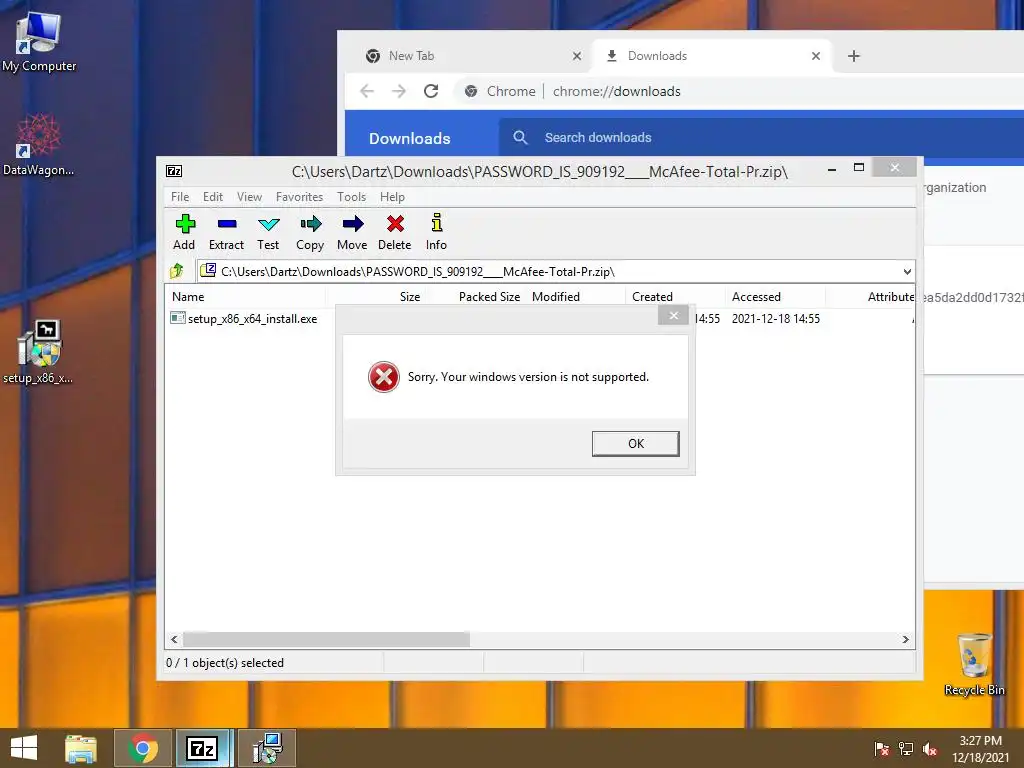Screen dimensions: 1024x768
Task: Open My Computer desktop icon
Action: [39, 41]
